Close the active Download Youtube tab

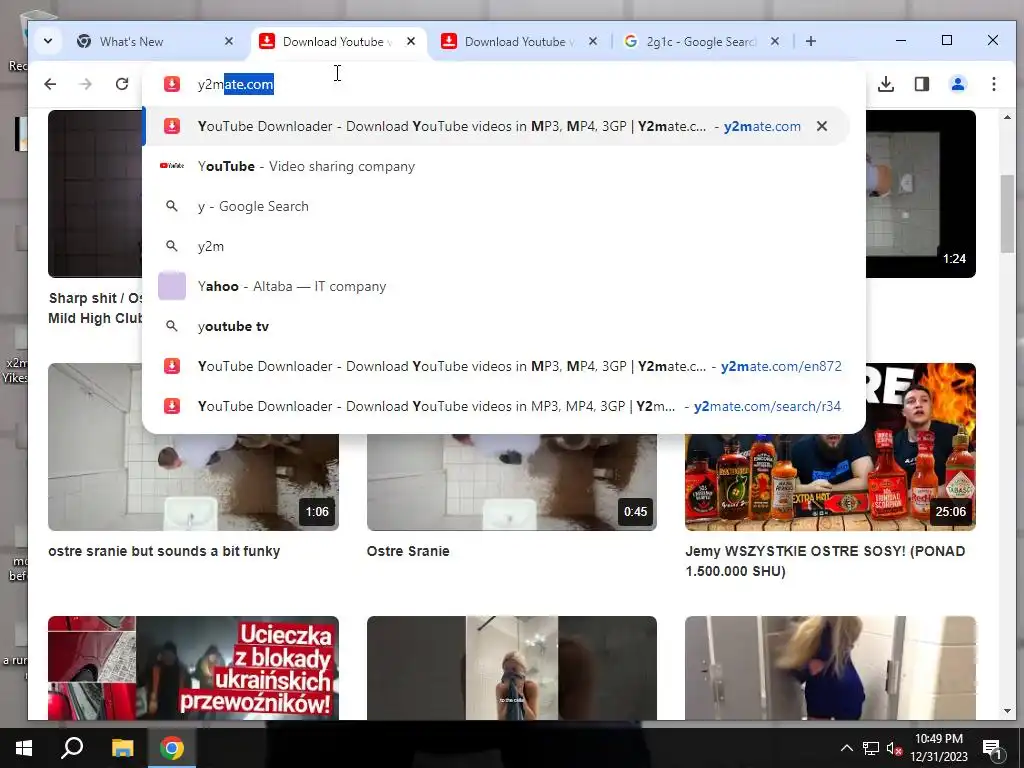click(411, 41)
